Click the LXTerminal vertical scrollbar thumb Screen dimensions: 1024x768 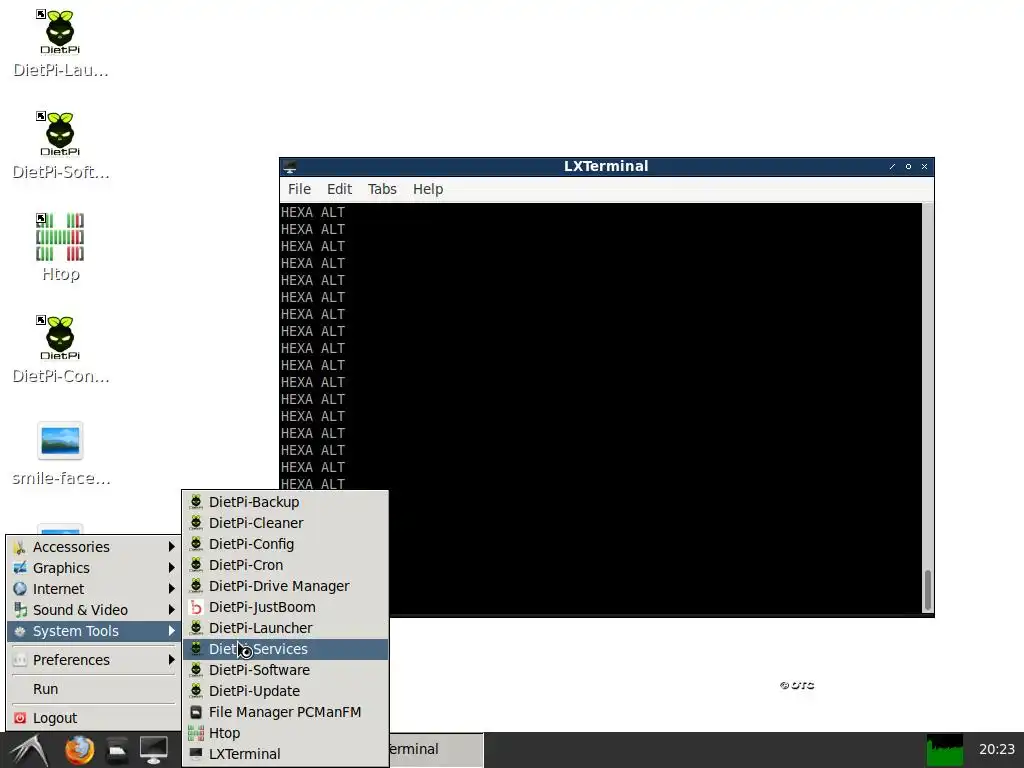tap(927, 590)
